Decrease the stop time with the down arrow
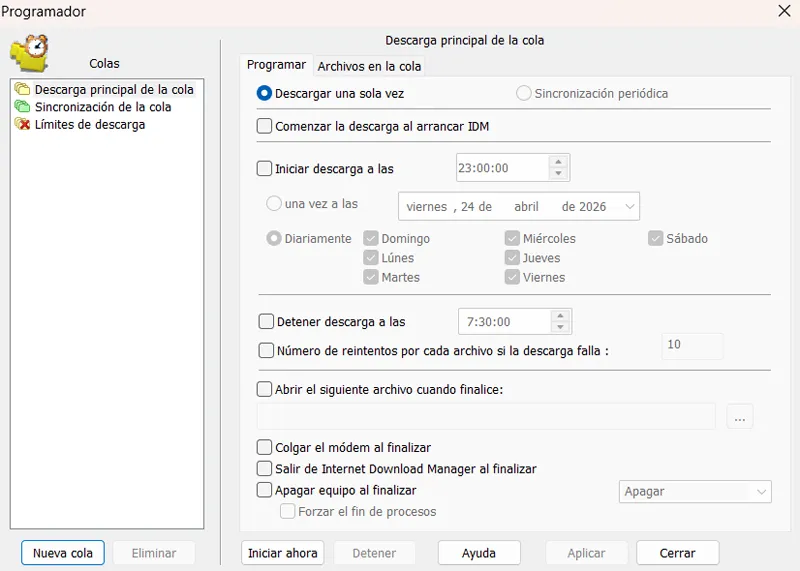Screen dimensions: 800x571 coord(560,328)
